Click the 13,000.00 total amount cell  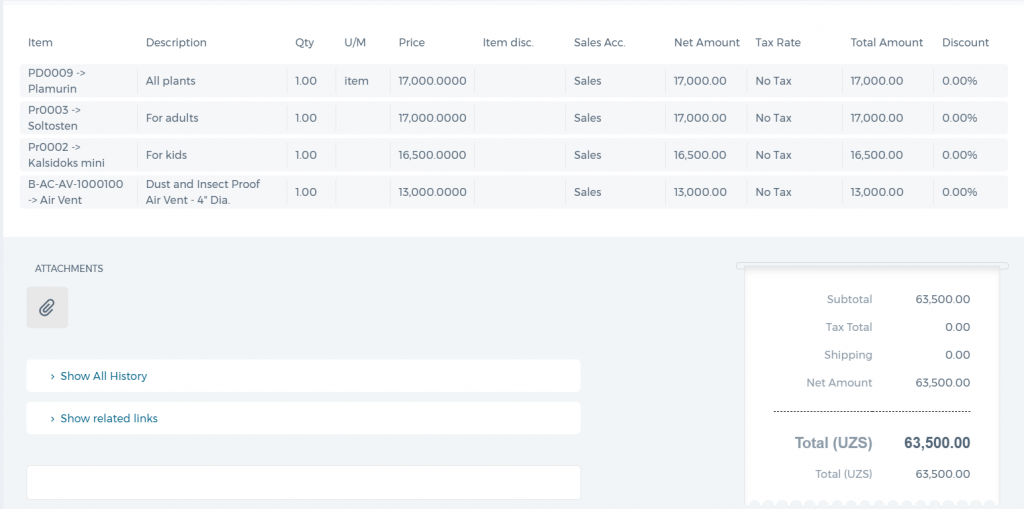click(888, 192)
